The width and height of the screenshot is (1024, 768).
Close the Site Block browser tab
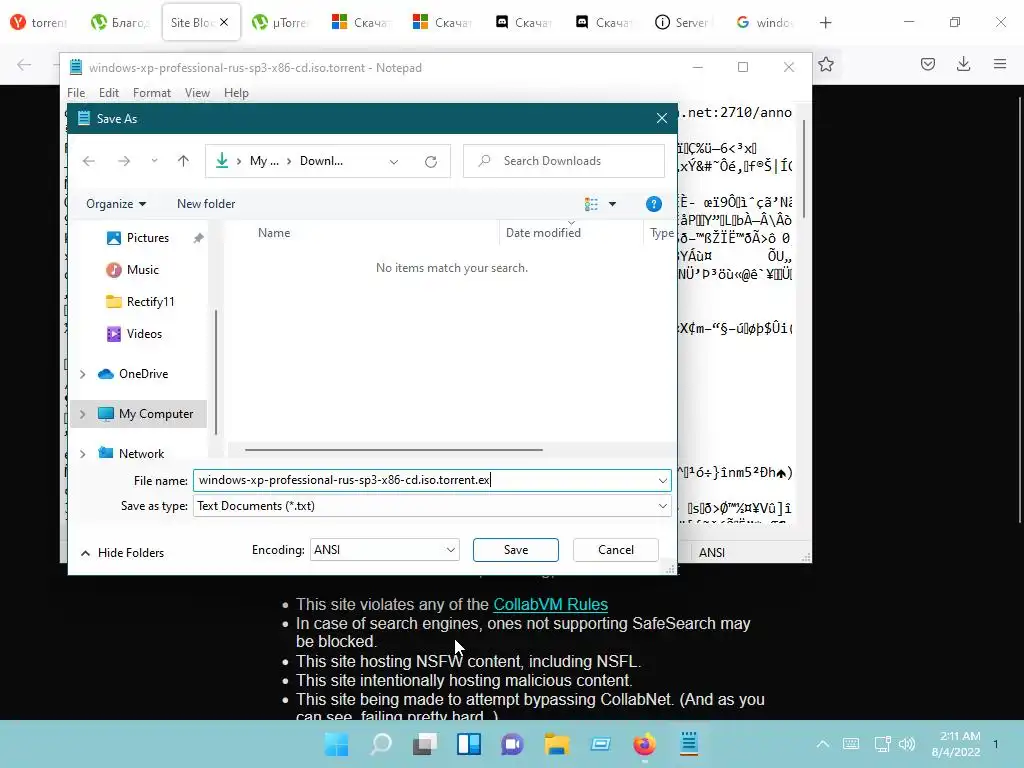click(224, 22)
